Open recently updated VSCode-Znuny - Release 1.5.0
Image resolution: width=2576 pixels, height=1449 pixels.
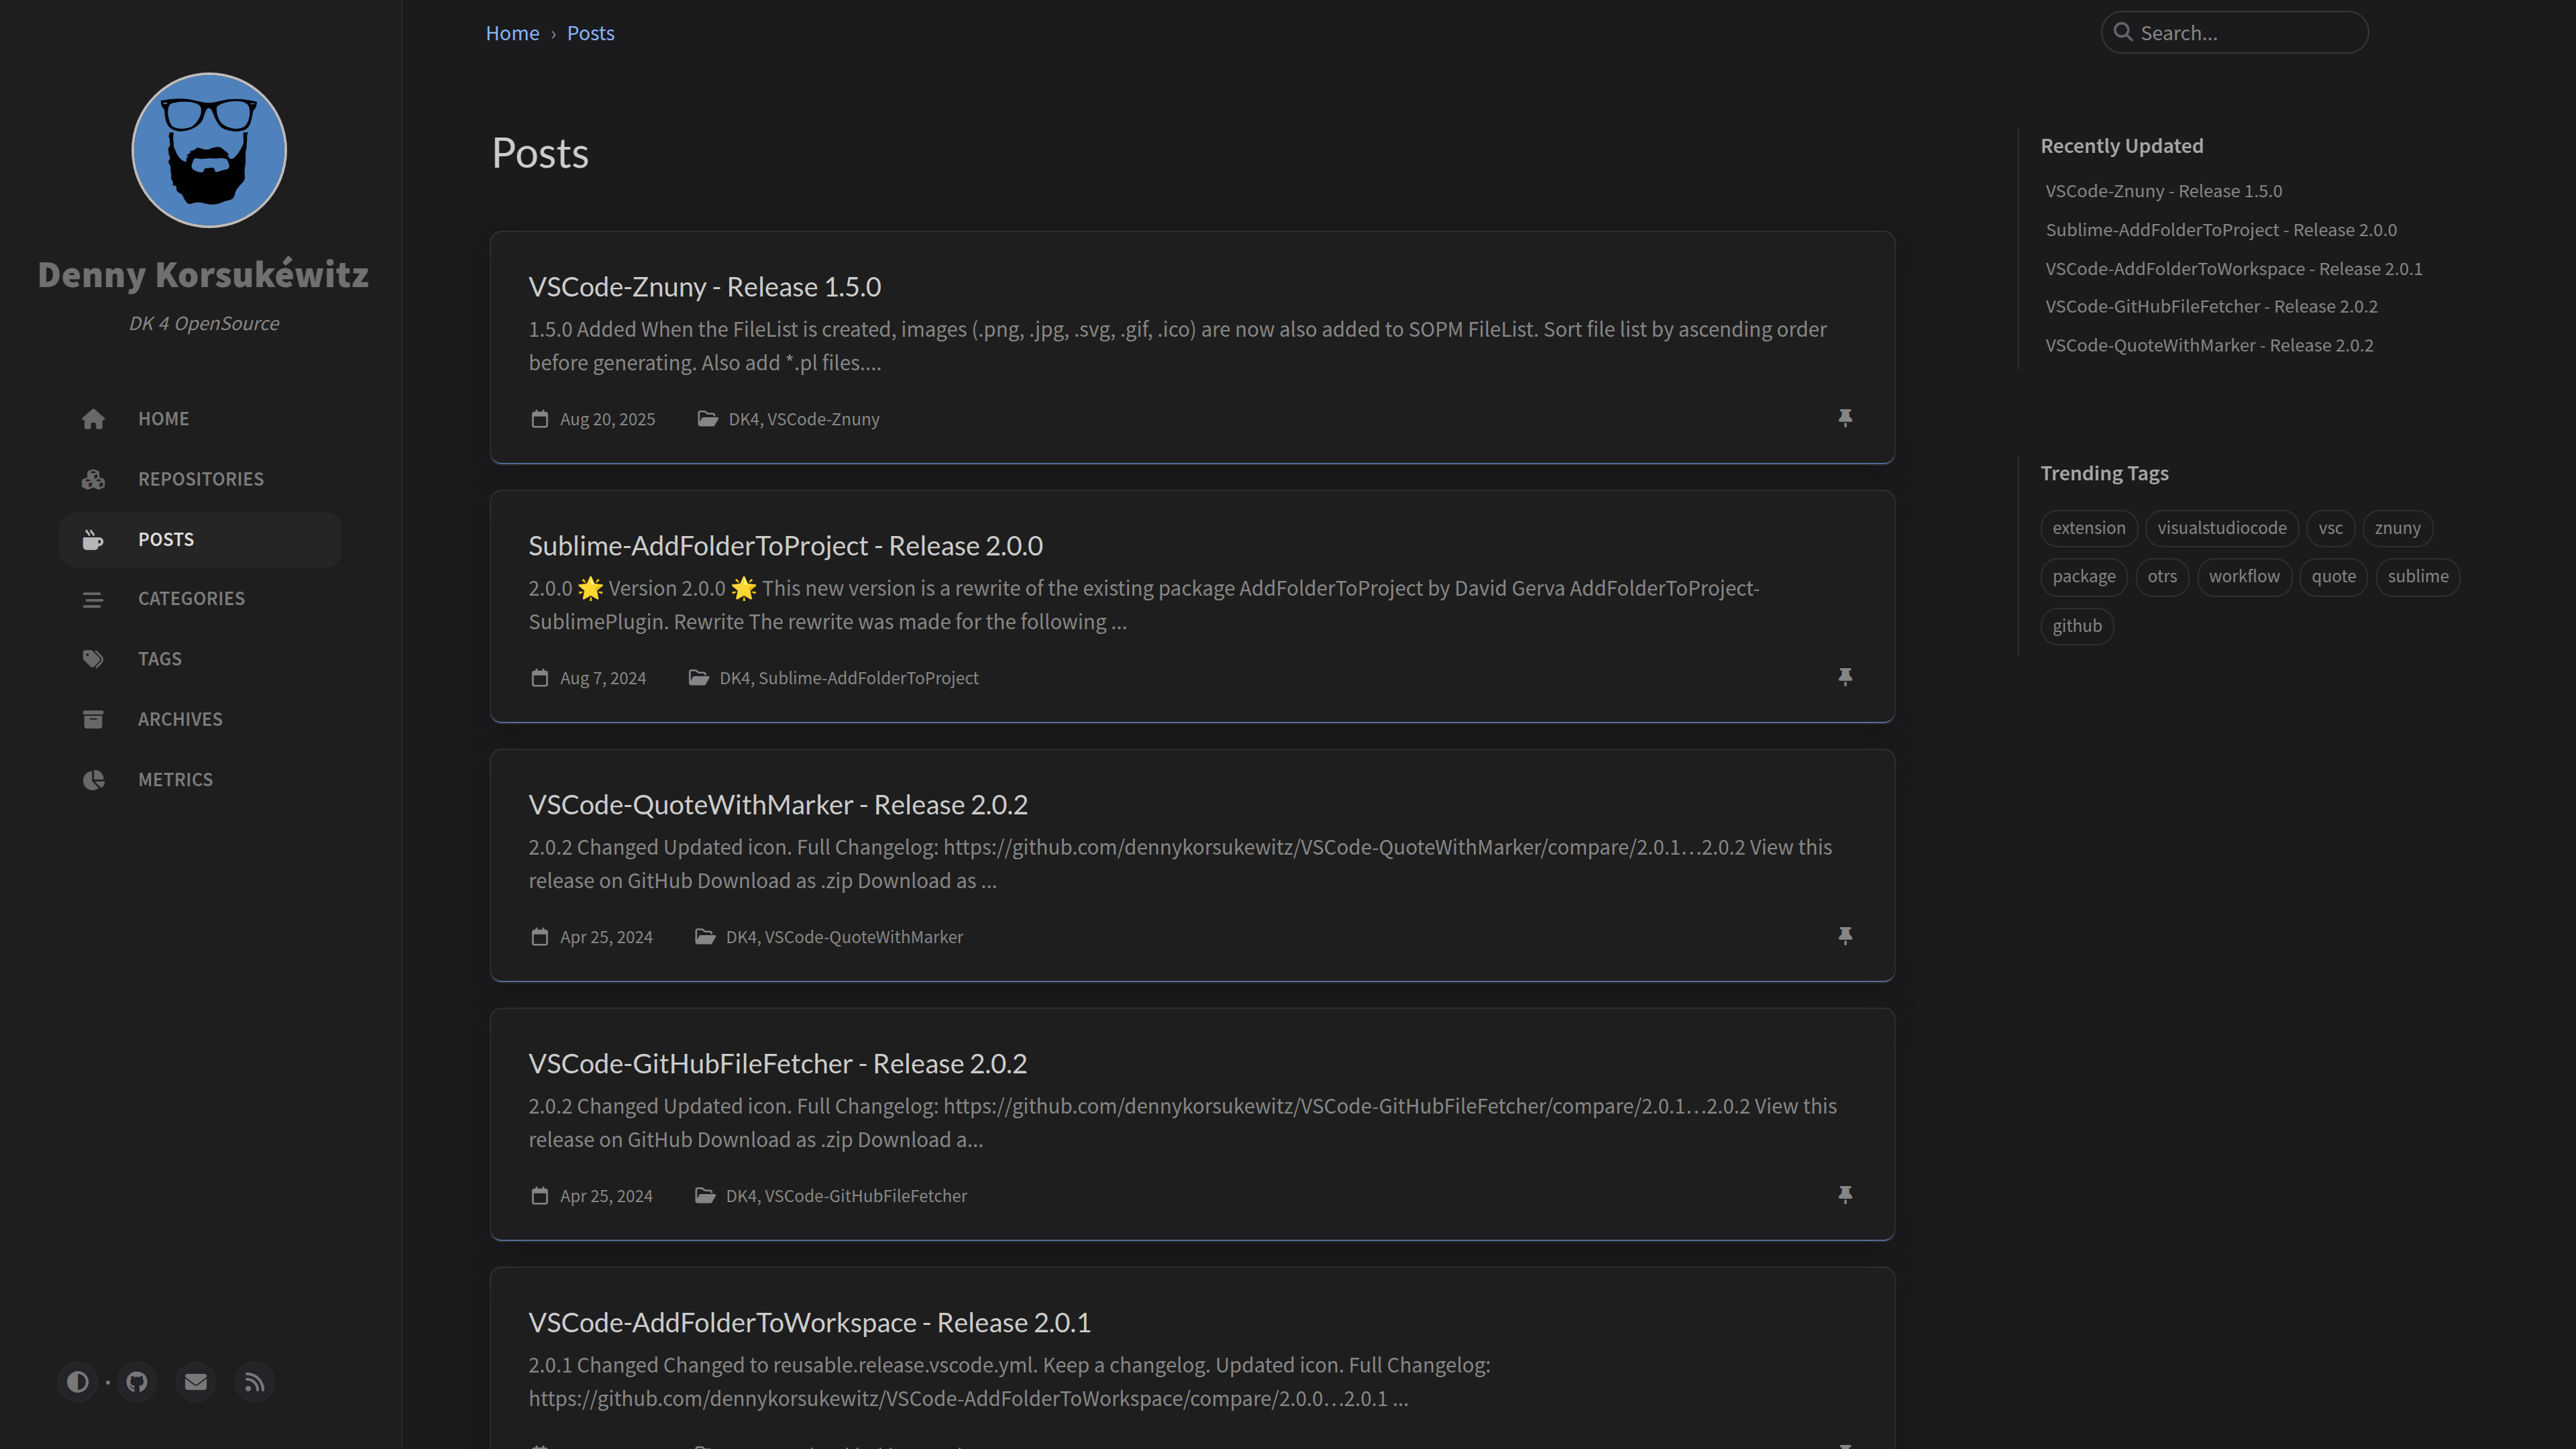(2163, 191)
